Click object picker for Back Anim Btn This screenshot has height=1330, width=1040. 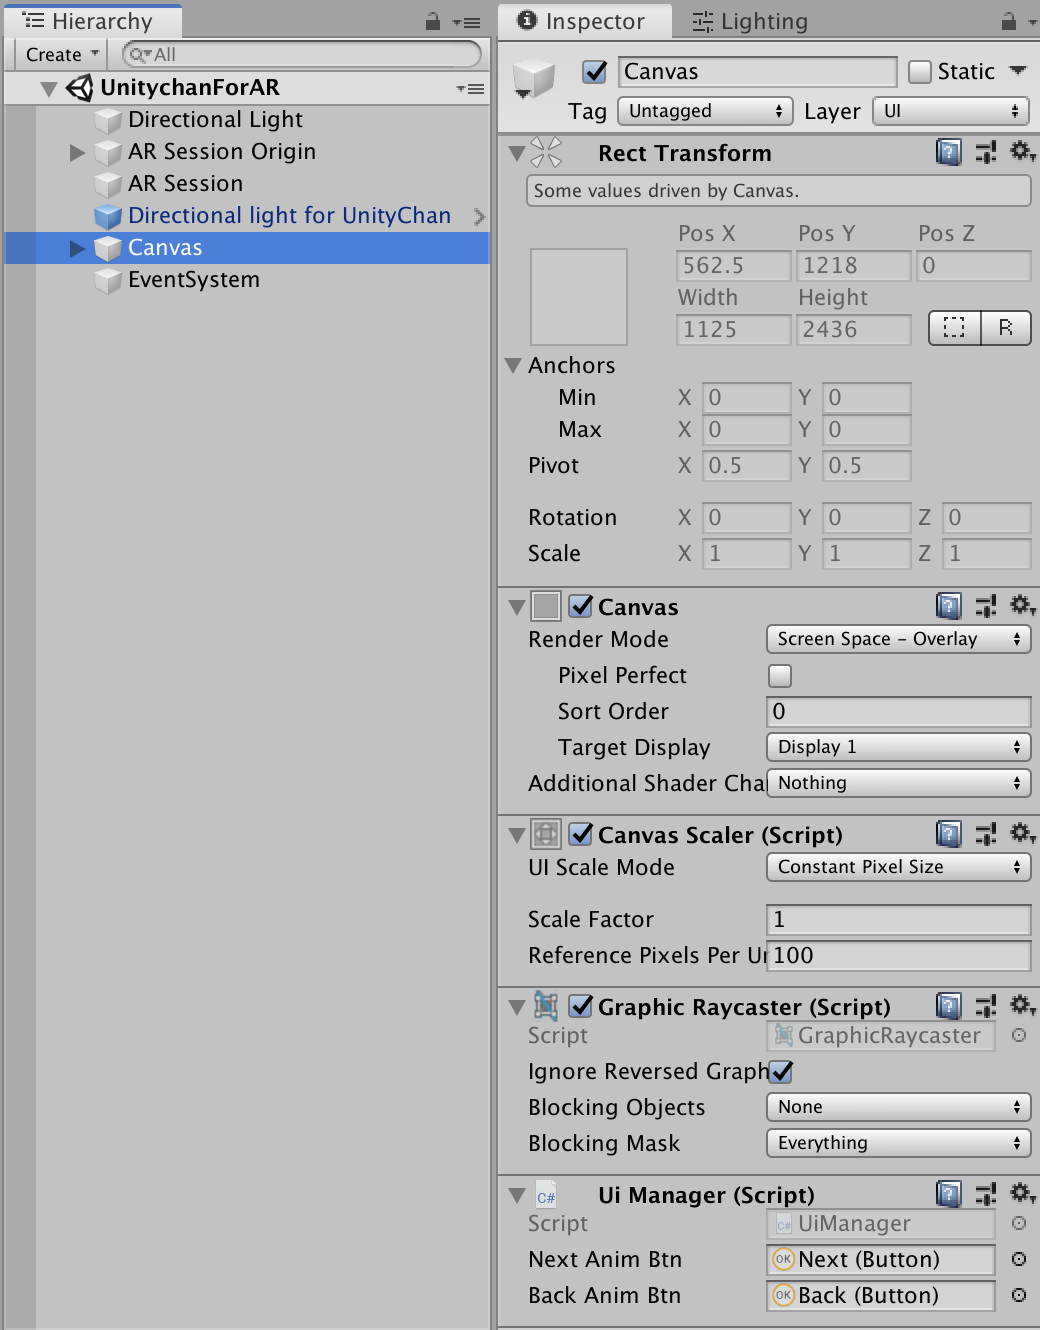(1019, 1295)
